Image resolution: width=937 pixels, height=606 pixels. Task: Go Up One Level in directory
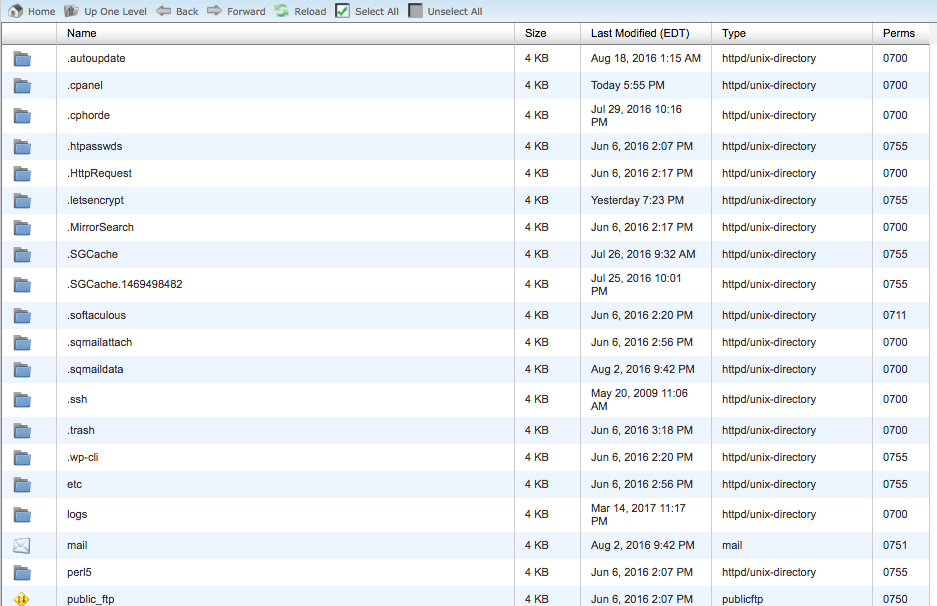pyautogui.click(x=72, y=11)
